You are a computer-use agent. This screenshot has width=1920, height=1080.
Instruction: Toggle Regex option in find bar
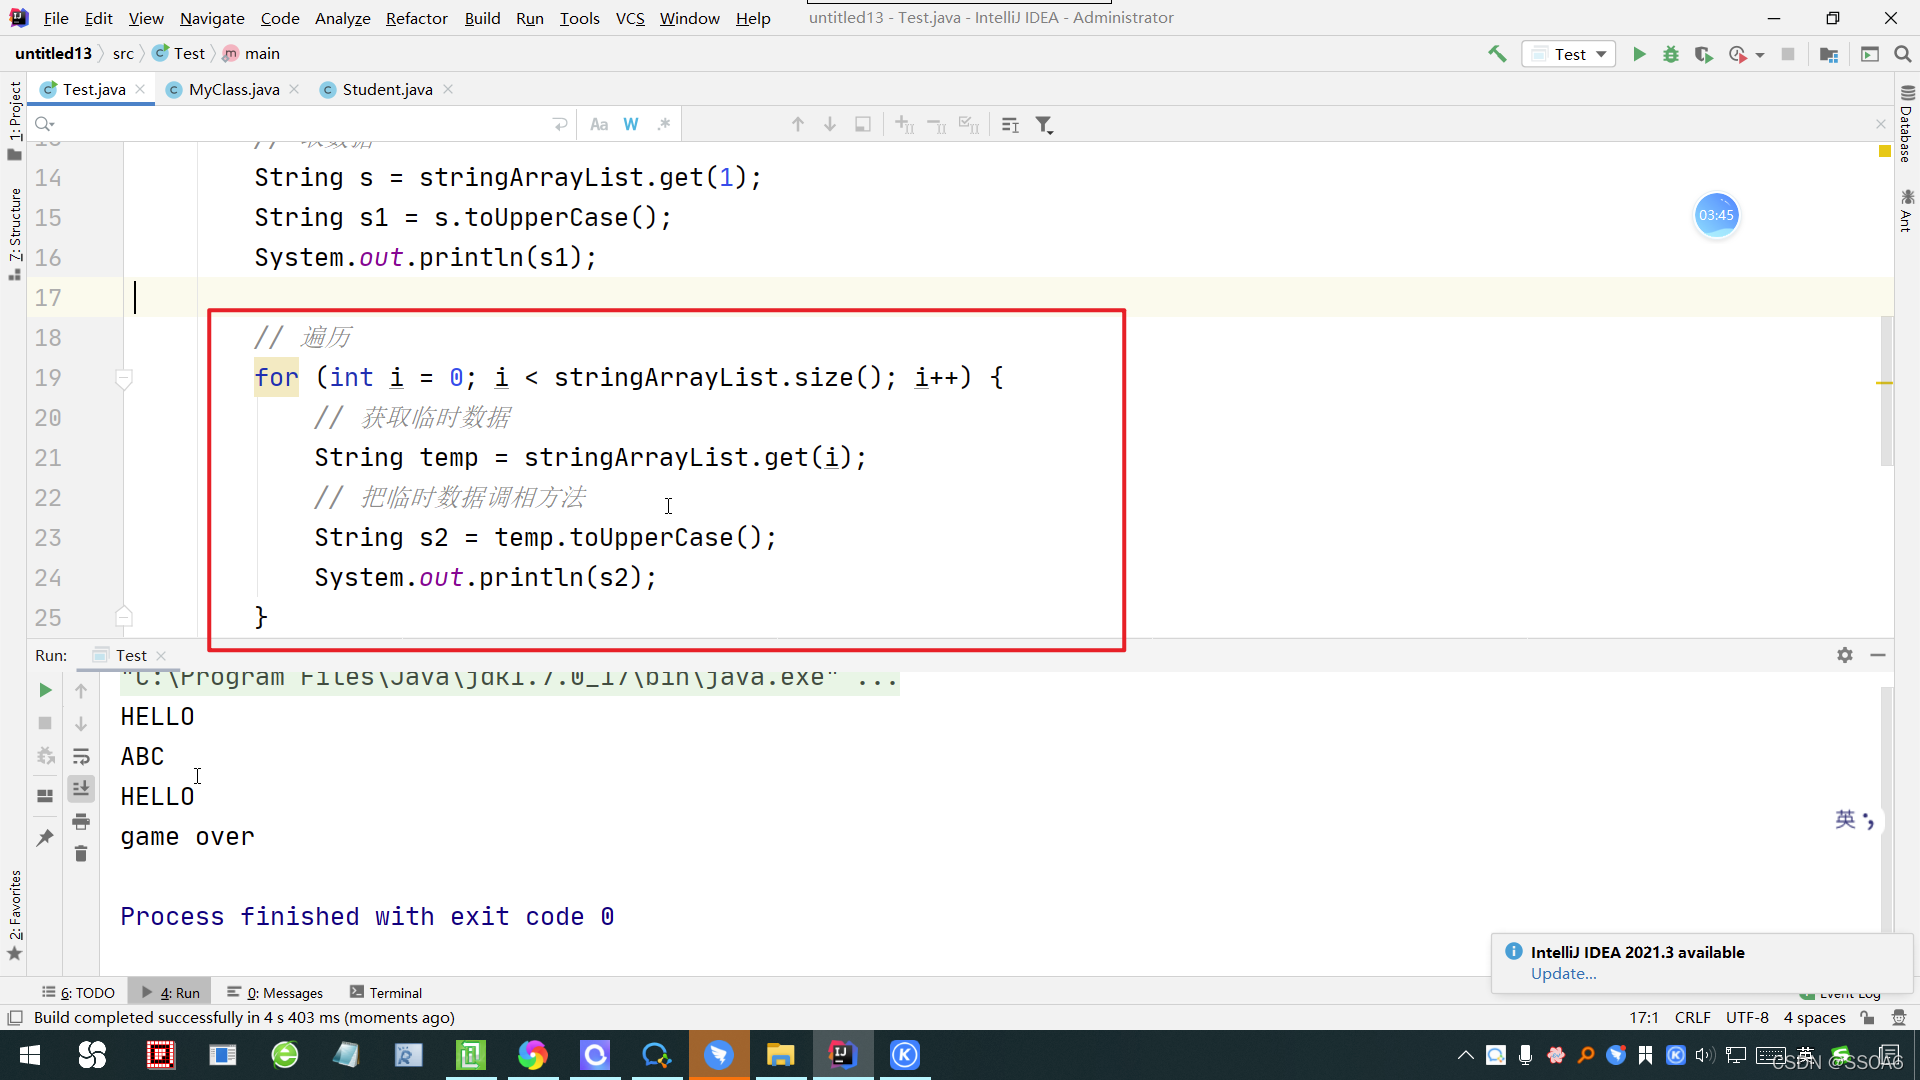663,125
